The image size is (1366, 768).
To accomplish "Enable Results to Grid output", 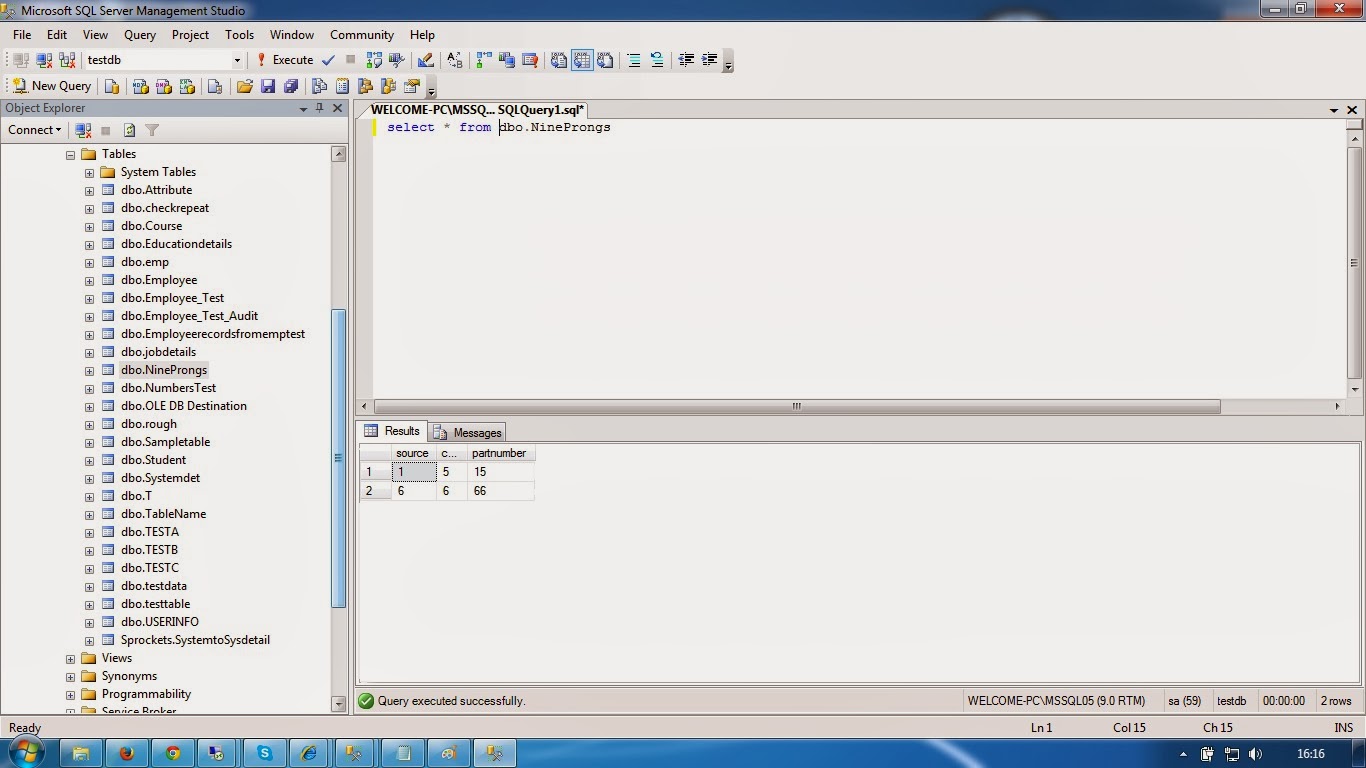I will tap(583, 60).
